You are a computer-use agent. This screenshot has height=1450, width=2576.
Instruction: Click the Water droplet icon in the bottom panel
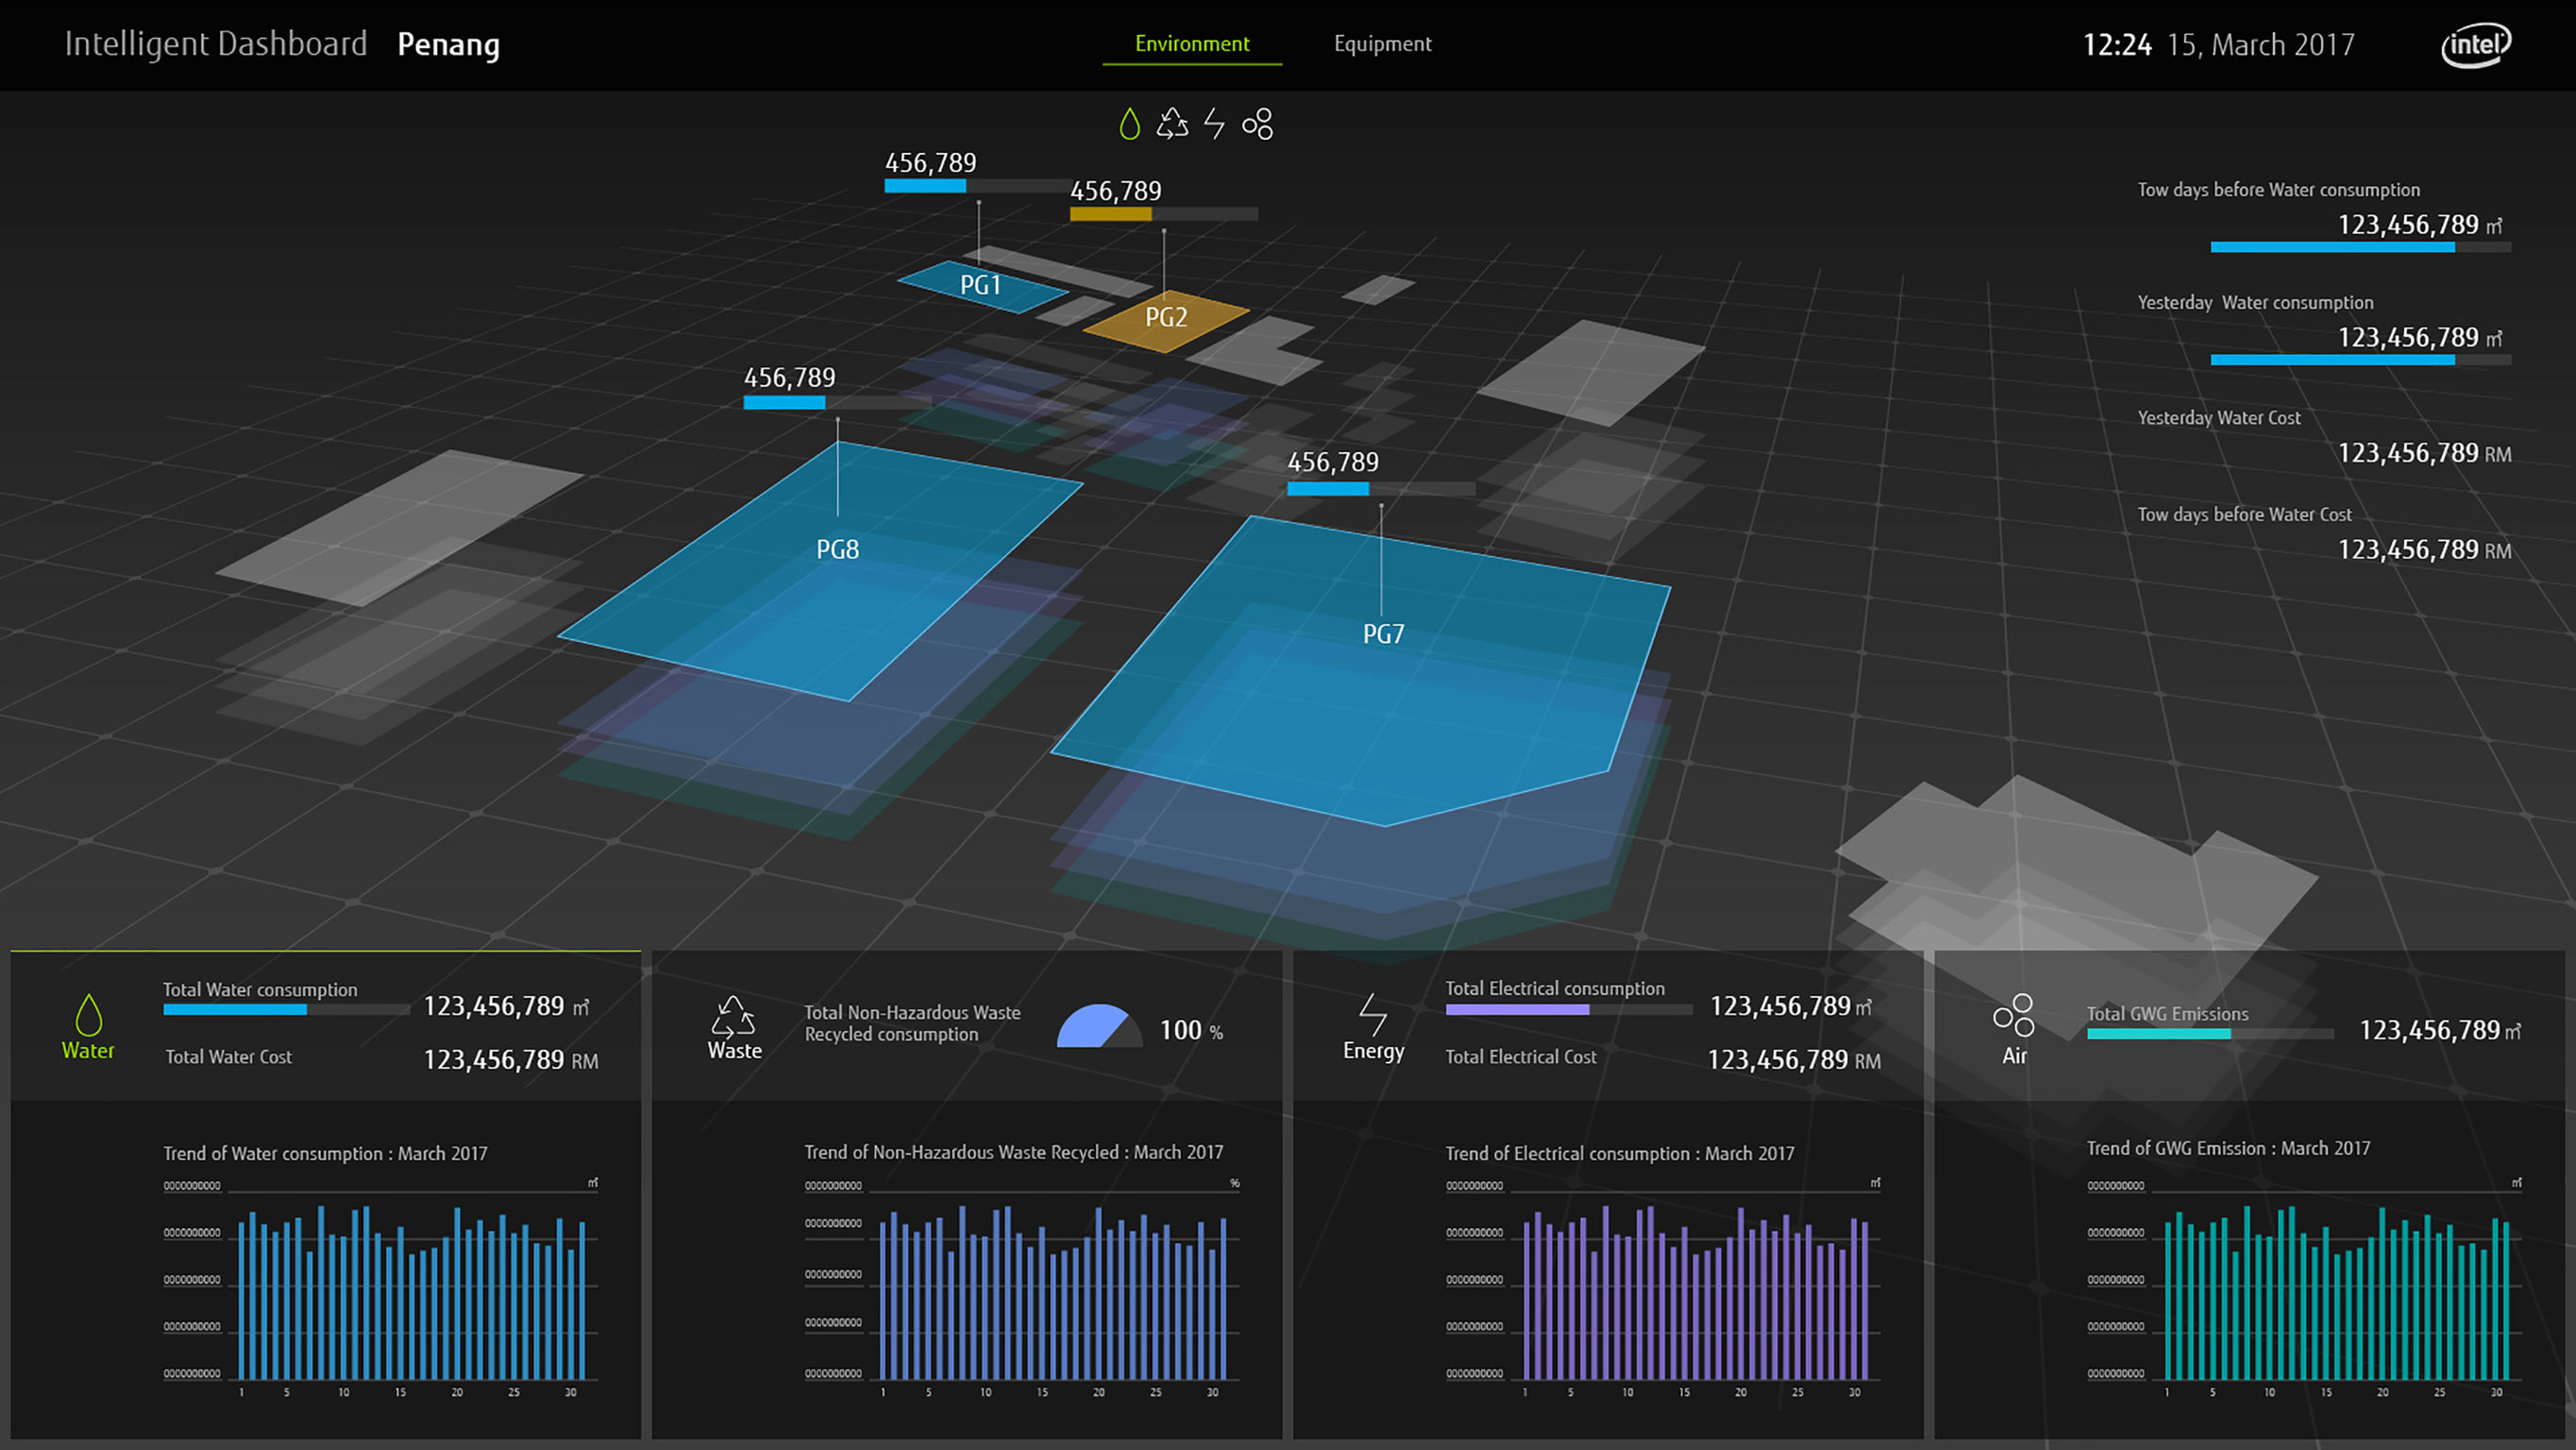[x=88, y=1014]
